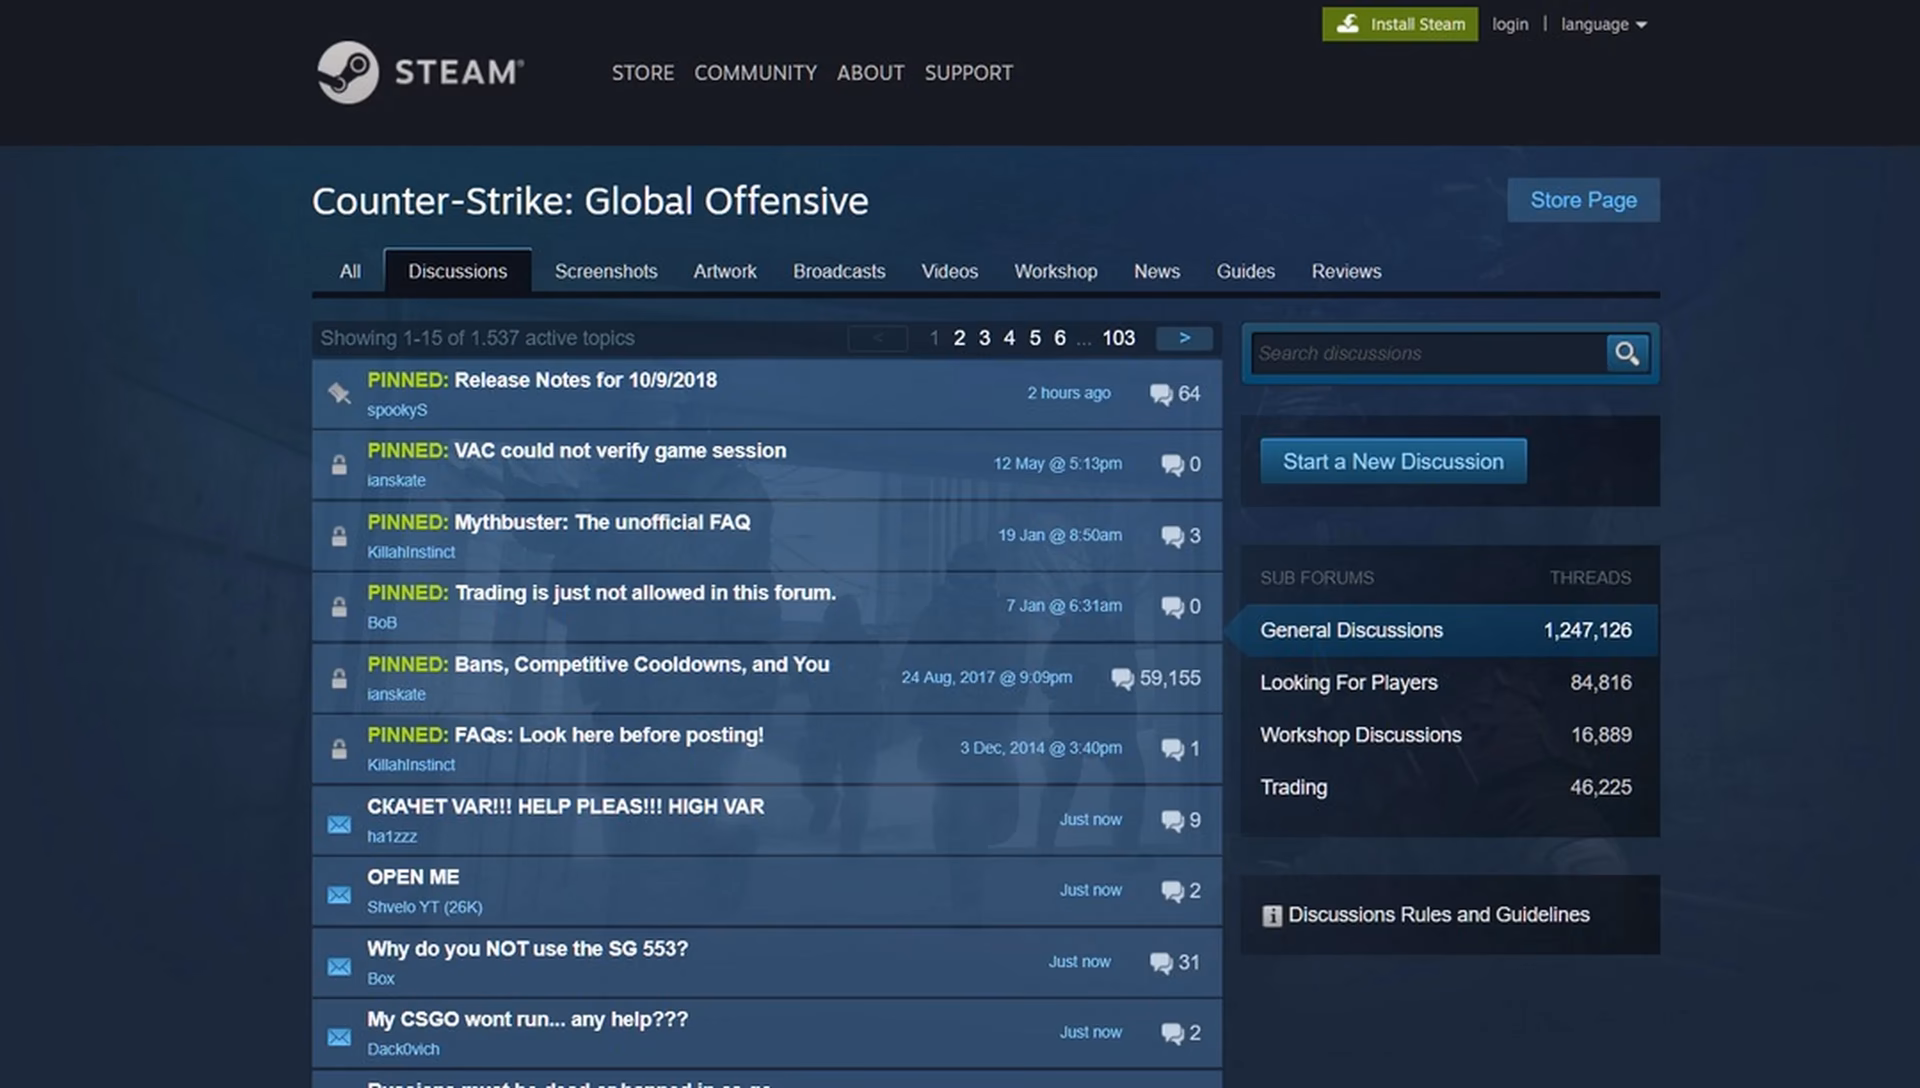The image size is (1920, 1088).
Task: Click Start a New Discussion
Action: click(x=1393, y=461)
